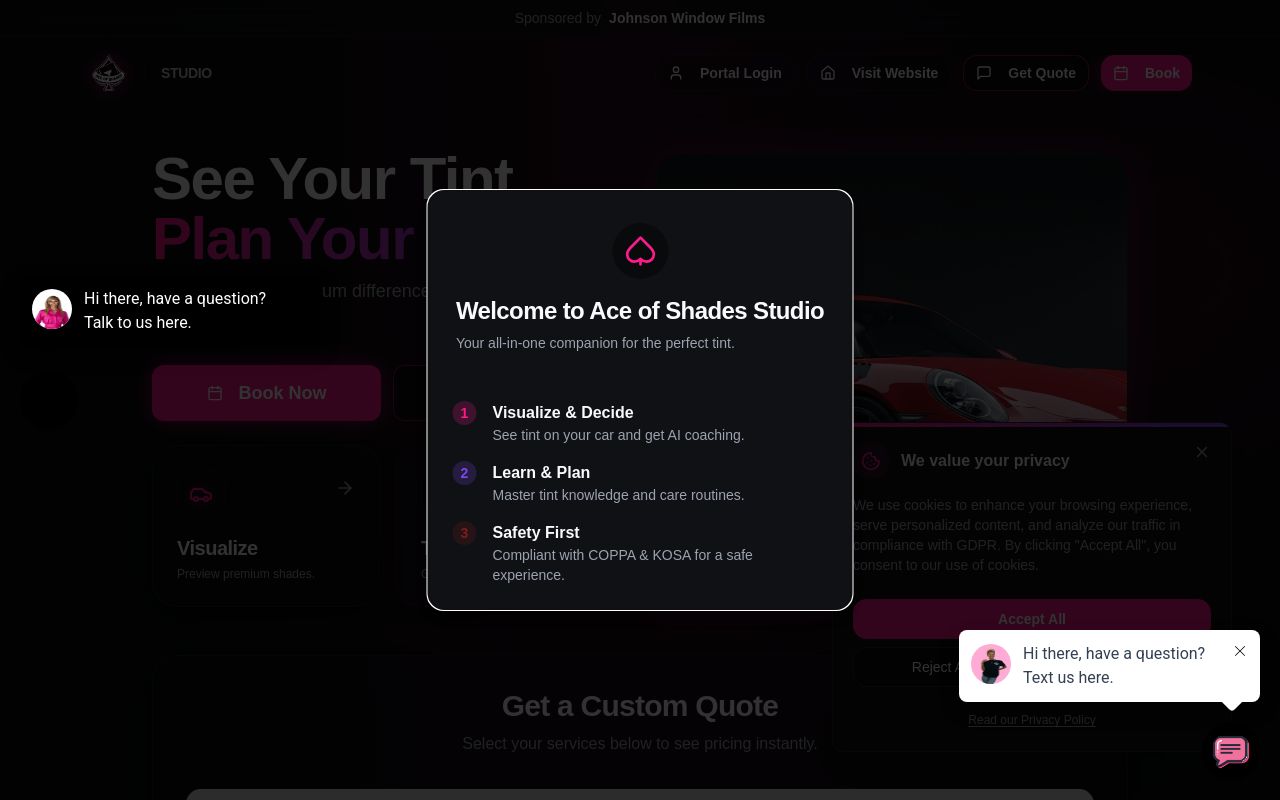Click the Portal Login user icon
The height and width of the screenshot is (800, 1280).
coord(676,73)
